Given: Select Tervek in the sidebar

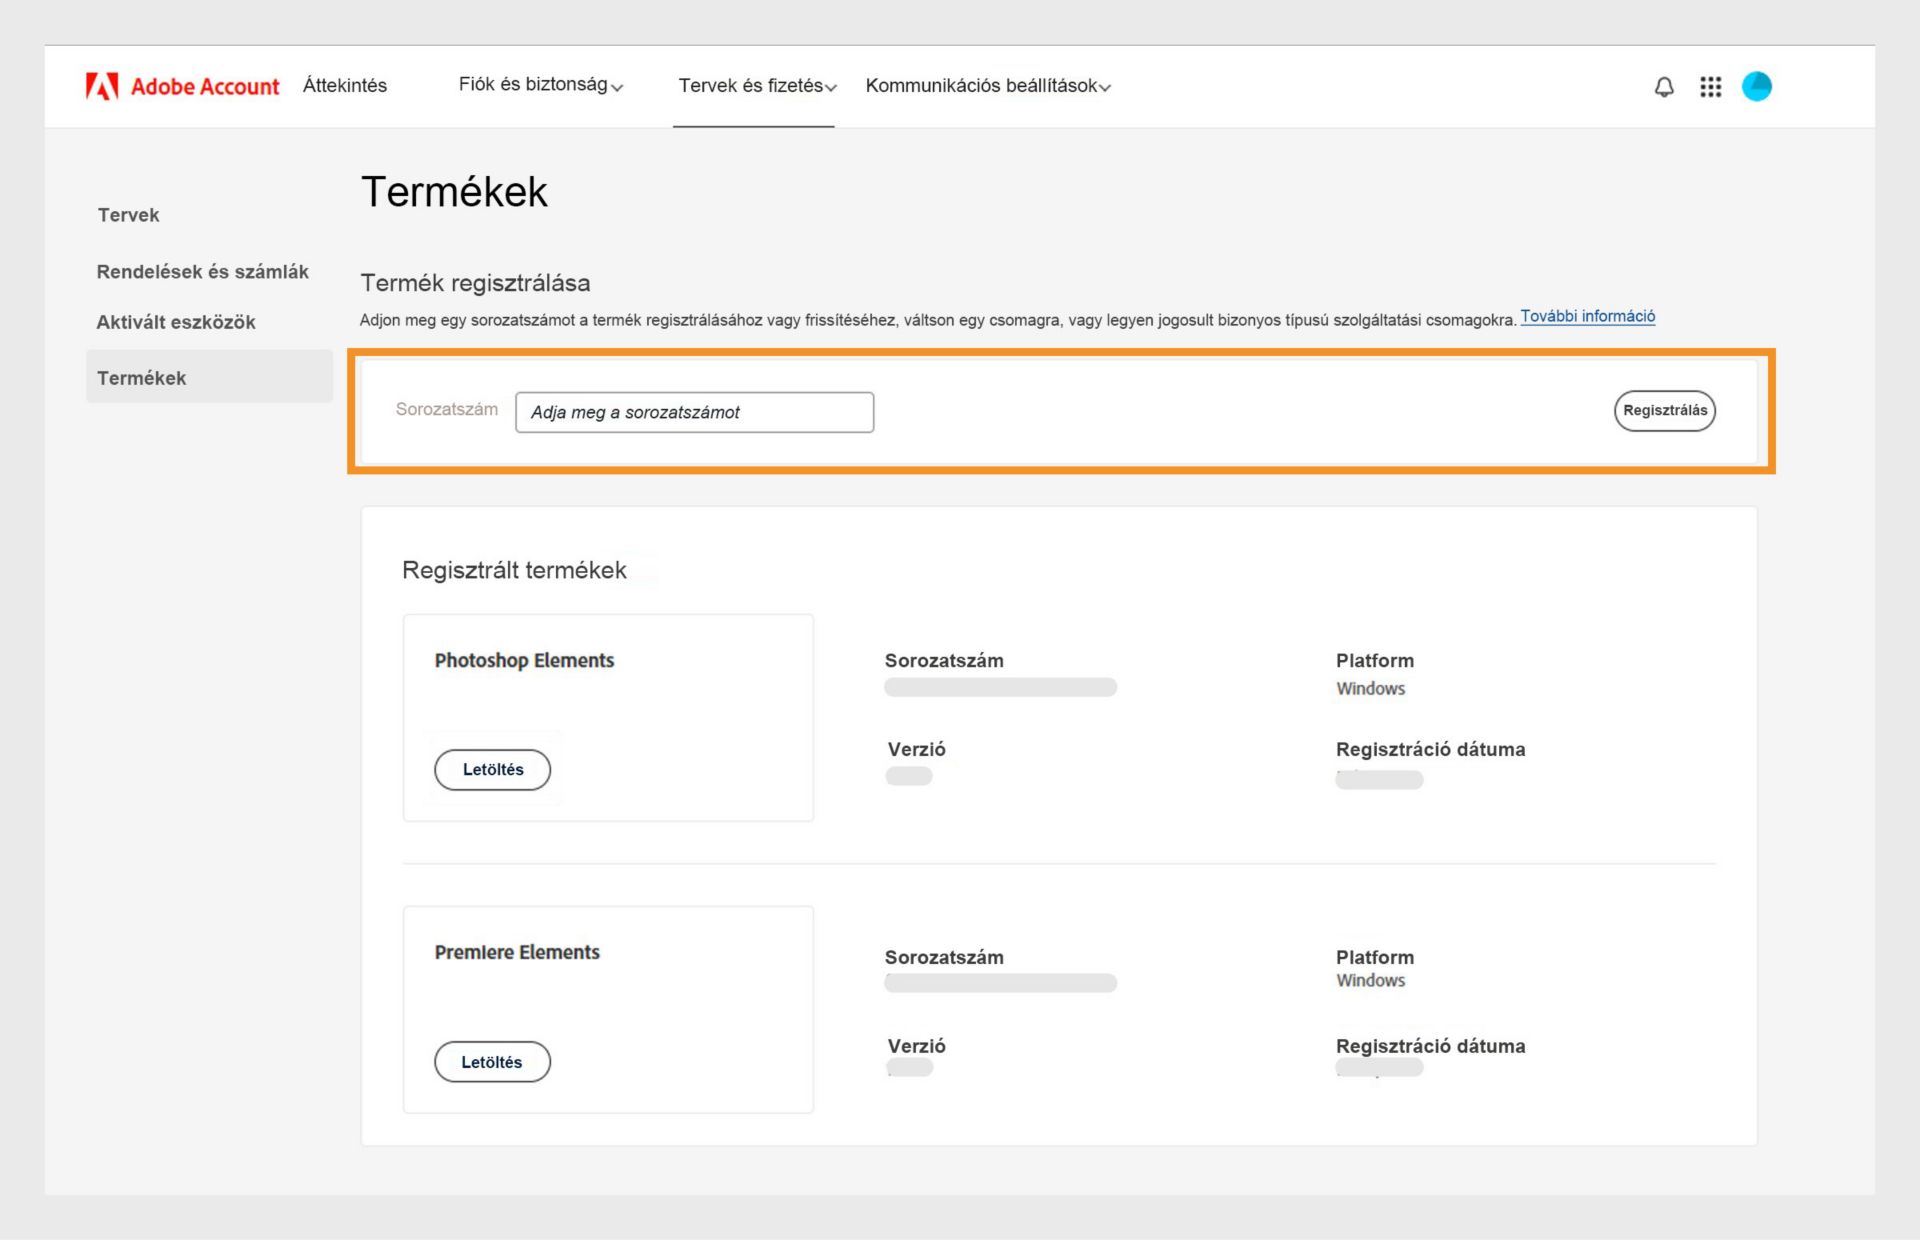Looking at the screenshot, I should (x=128, y=214).
